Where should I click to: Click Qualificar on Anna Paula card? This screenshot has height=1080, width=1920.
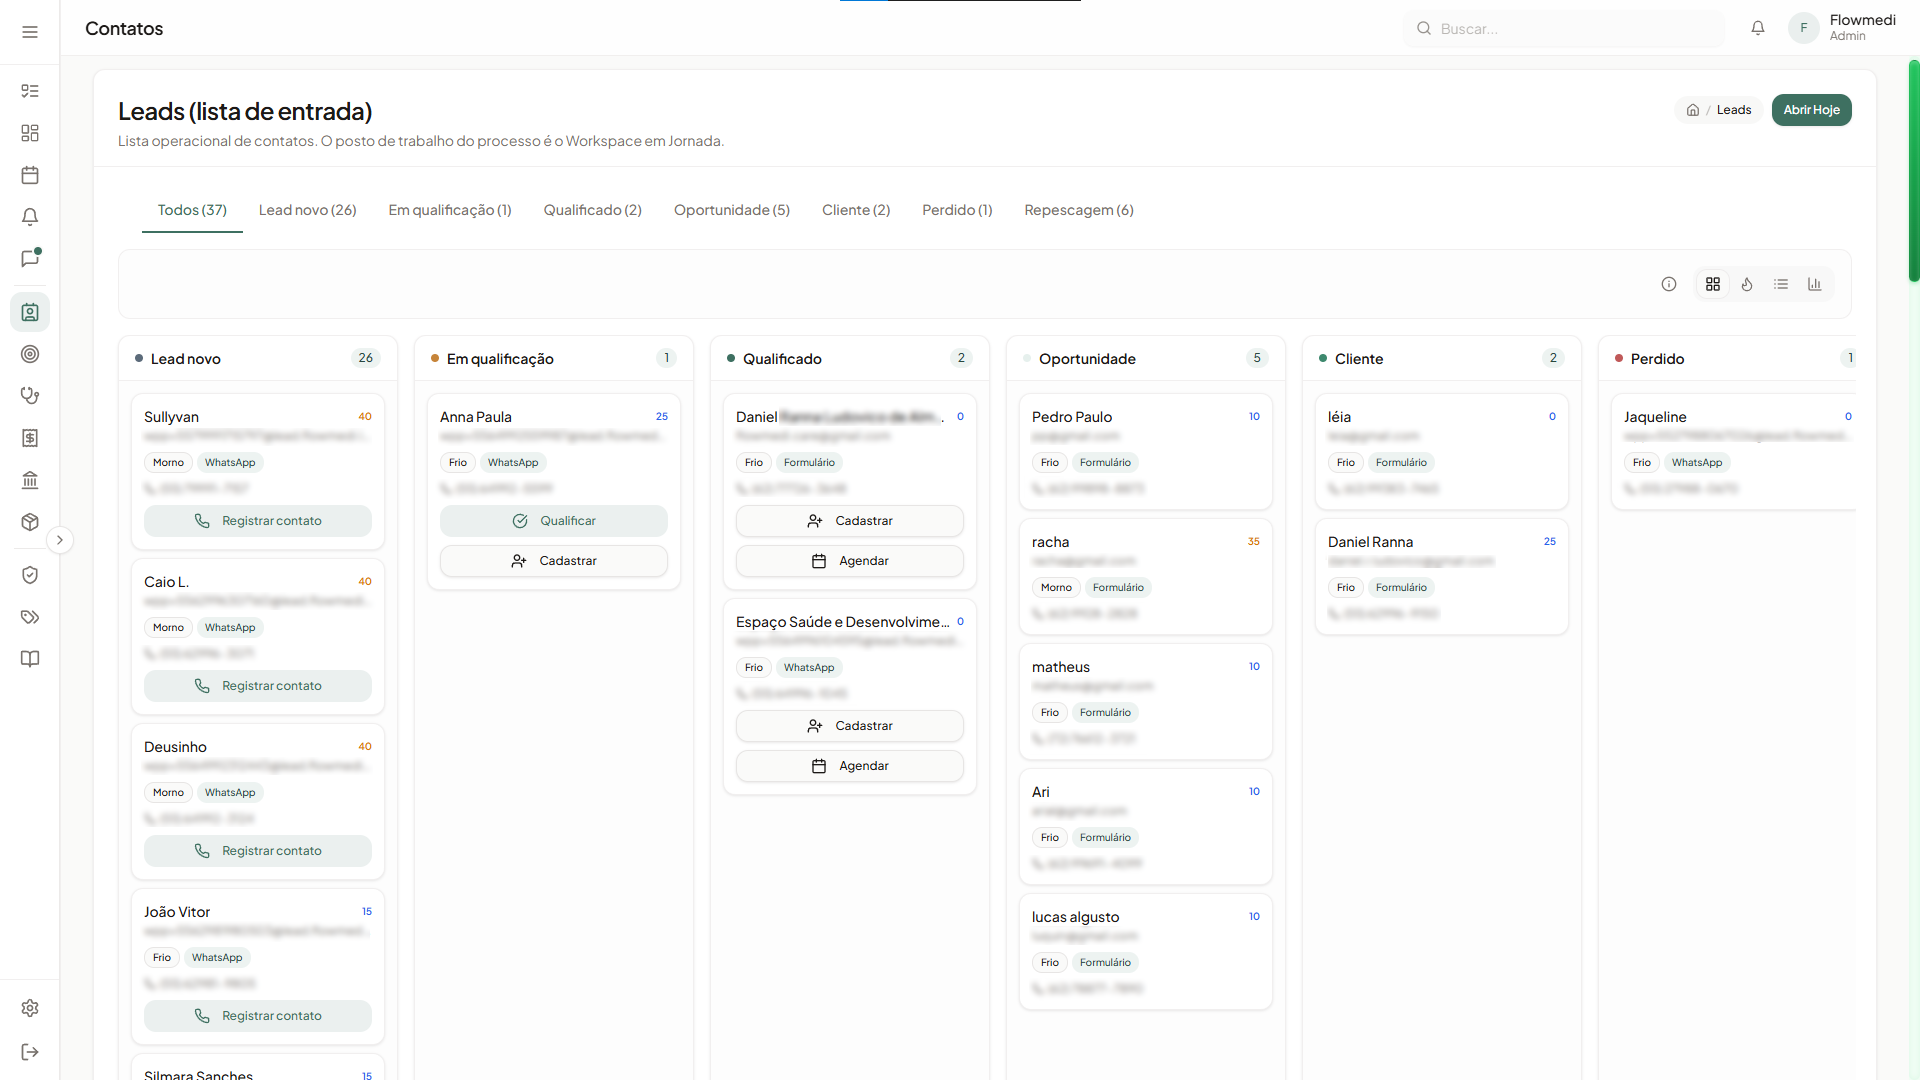click(x=554, y=521)
